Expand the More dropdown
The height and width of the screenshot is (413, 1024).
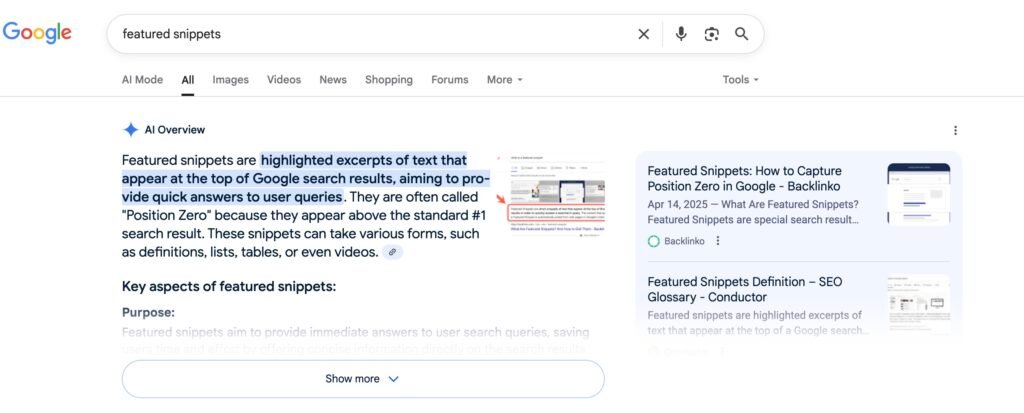pos(505,80)
